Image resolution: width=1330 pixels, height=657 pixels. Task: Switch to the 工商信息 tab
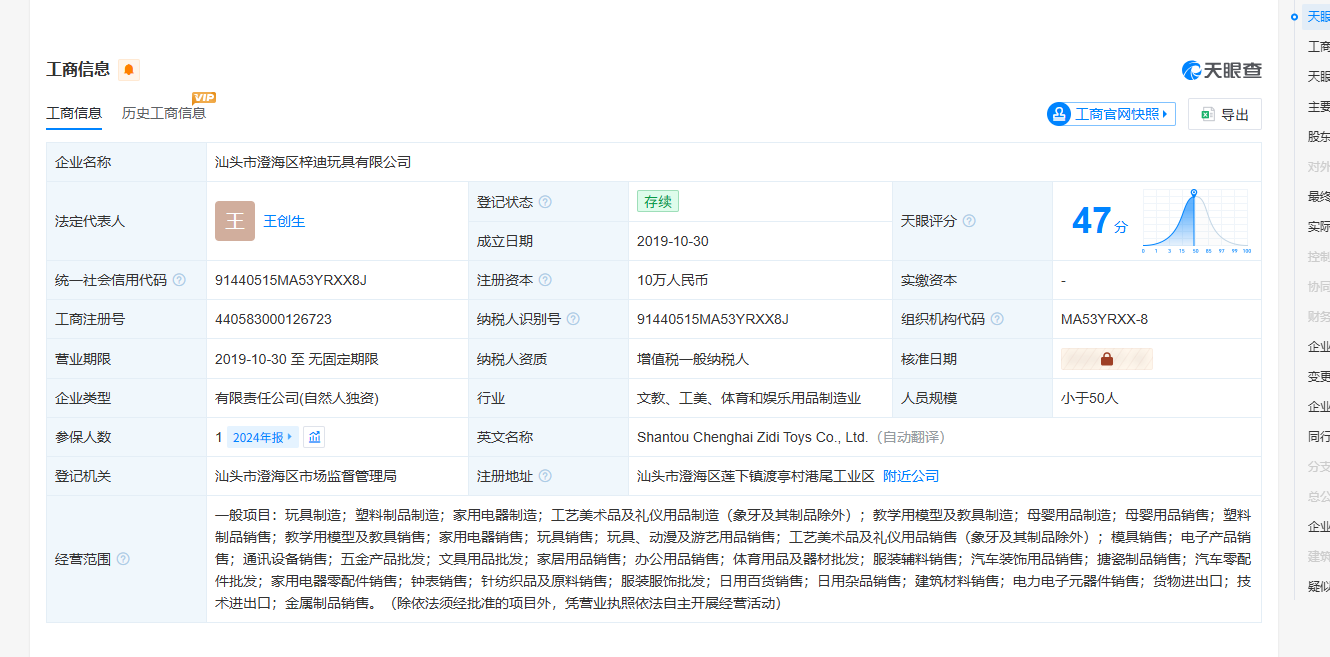coord(74,113)
